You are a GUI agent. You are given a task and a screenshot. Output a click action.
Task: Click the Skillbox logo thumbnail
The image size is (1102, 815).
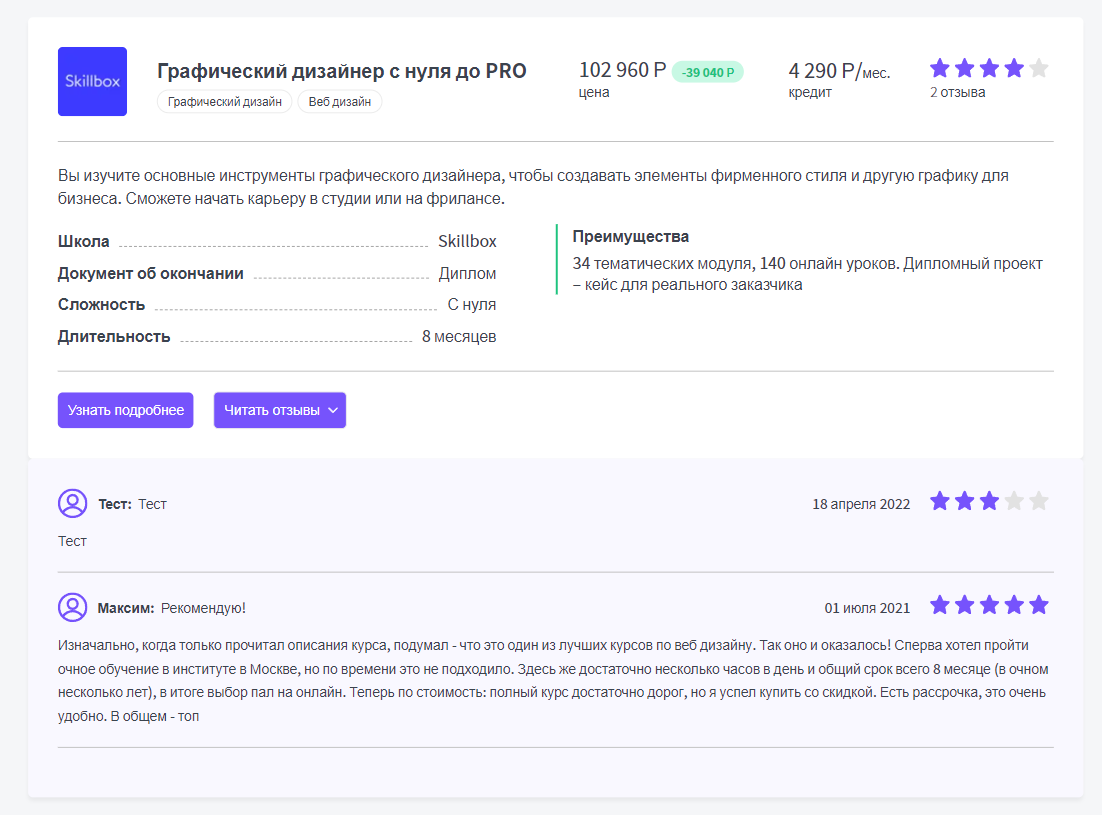point(92,82)
